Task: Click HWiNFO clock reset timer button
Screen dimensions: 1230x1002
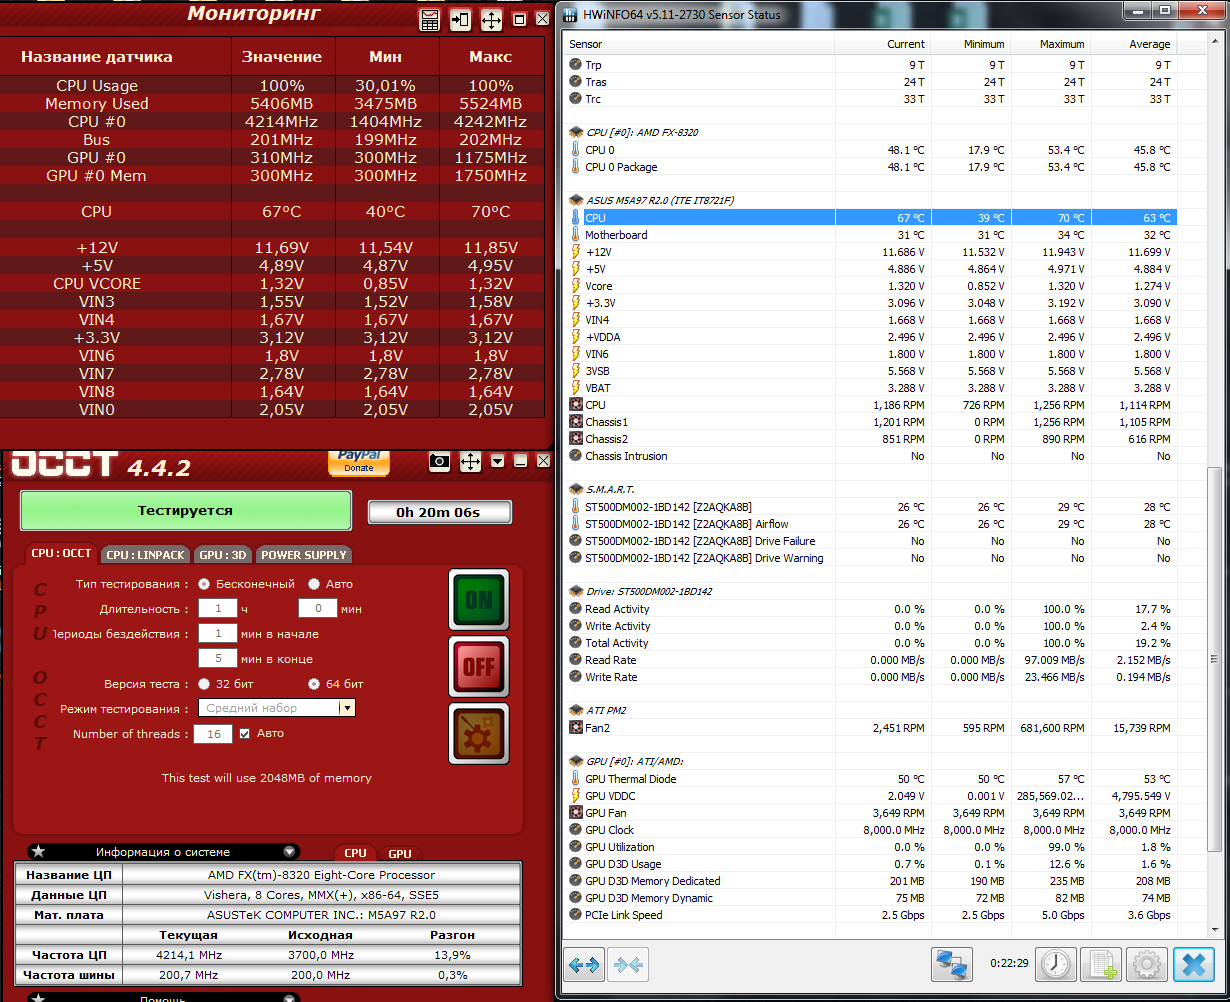Action: tap(1056, 965)
